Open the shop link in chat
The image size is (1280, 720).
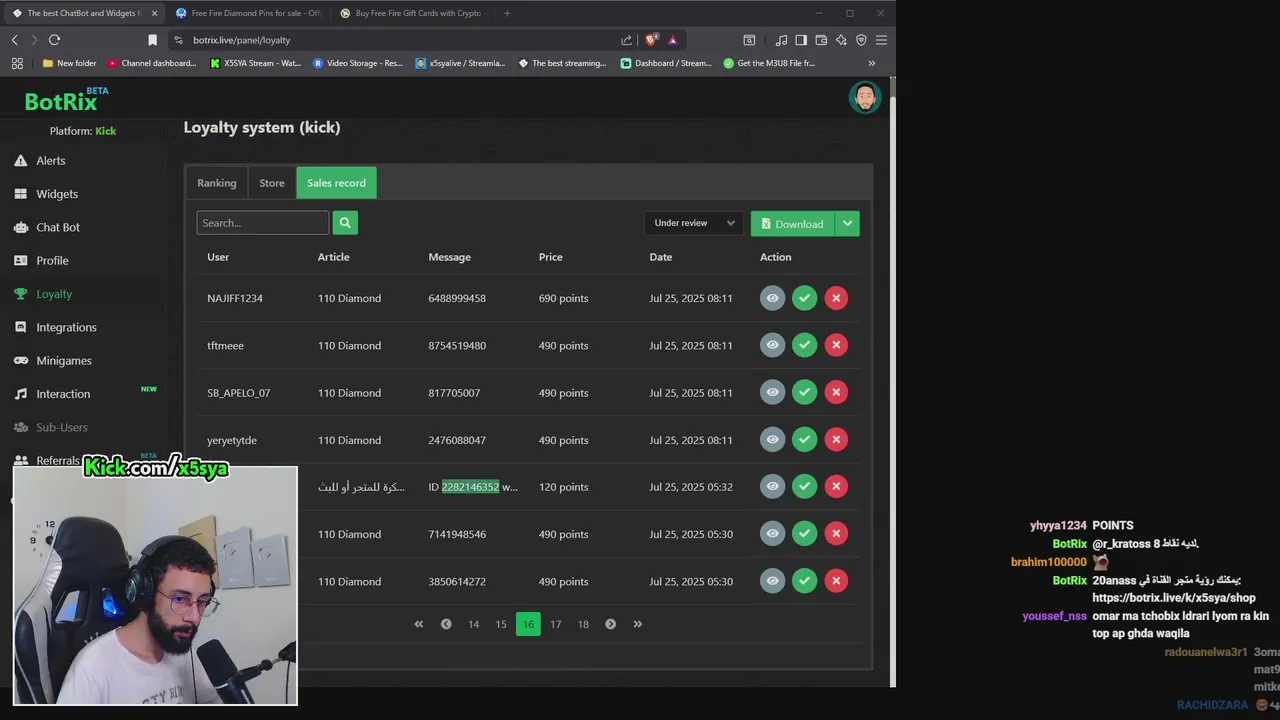tap(1173, 598)
